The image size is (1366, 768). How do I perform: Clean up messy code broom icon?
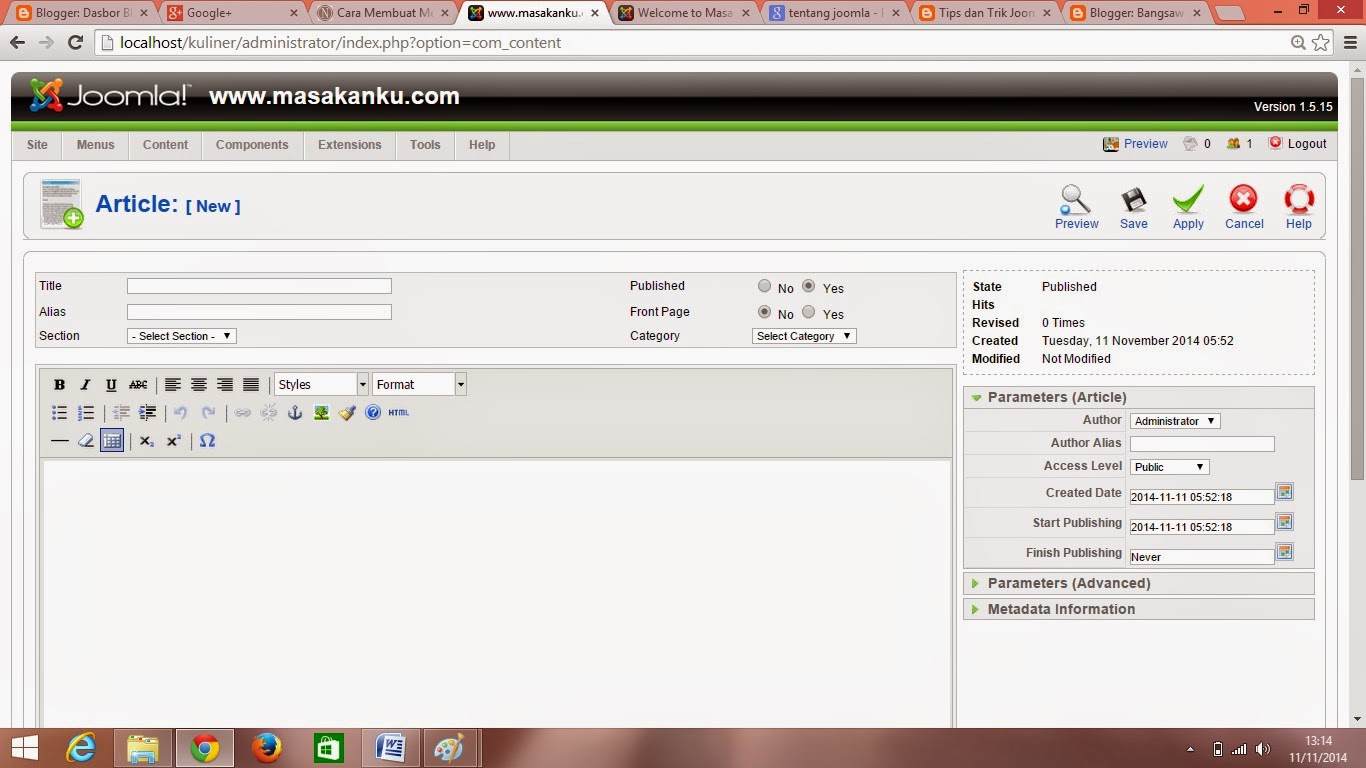[347, 412]
